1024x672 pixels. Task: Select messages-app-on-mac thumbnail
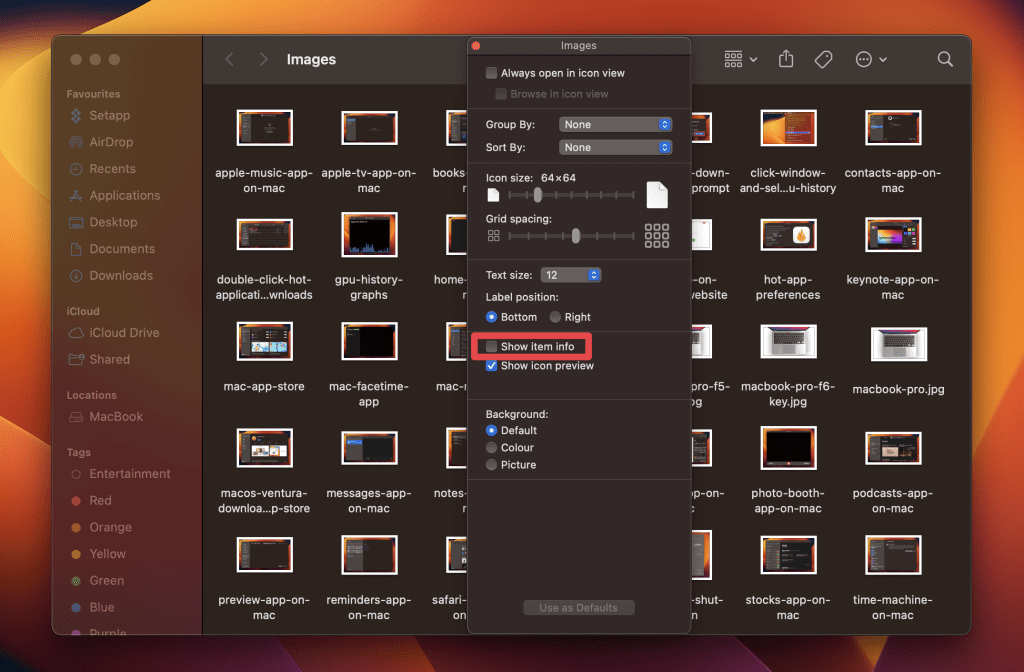[369, 448]
